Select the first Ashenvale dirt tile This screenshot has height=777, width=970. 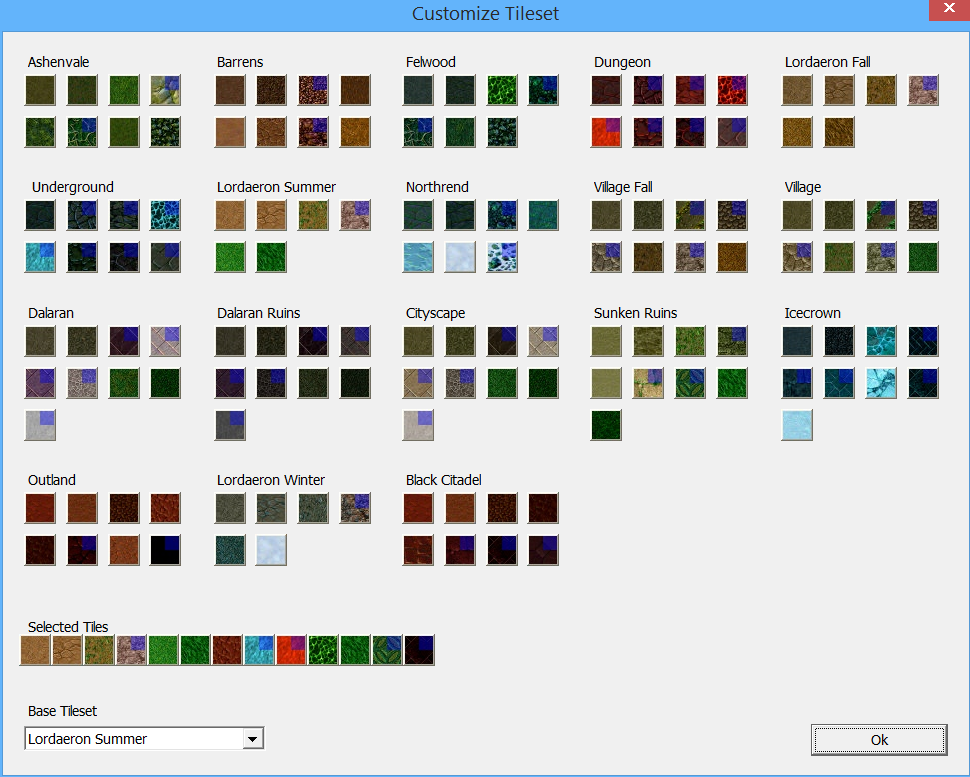40,90
